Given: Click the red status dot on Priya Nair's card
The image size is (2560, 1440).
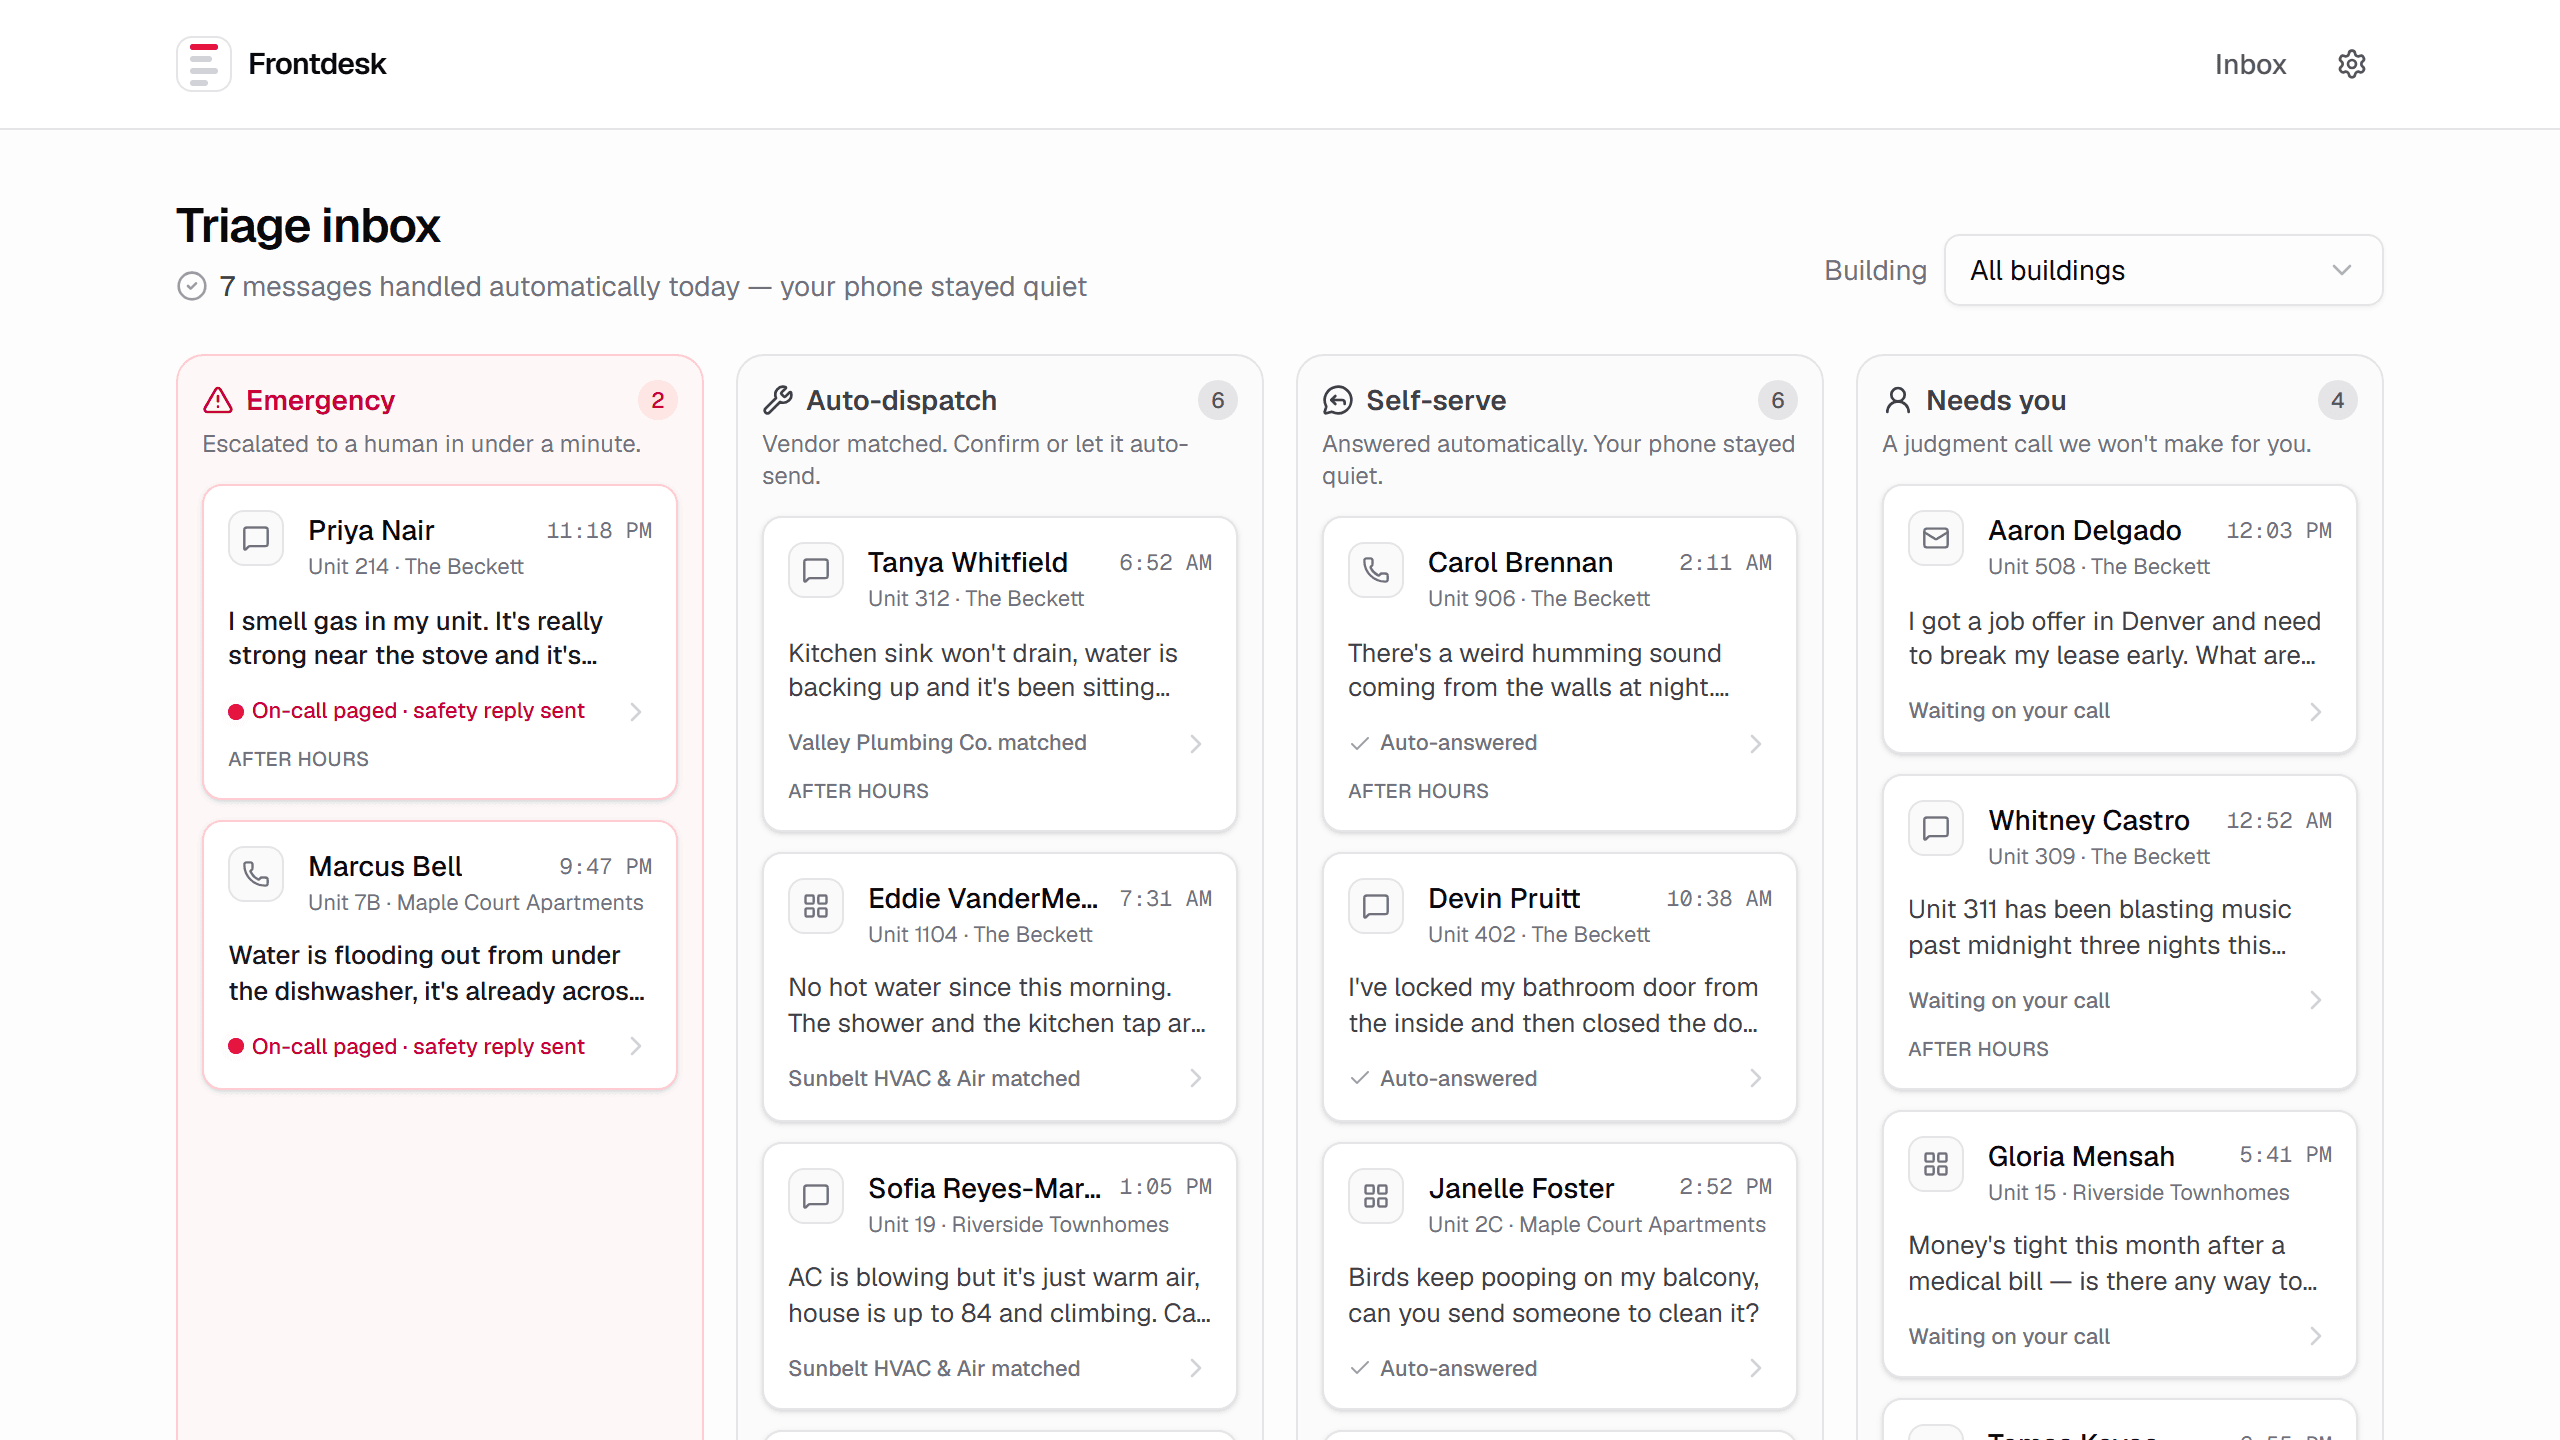Looking at the screenshot, I should tap(236, 711).
